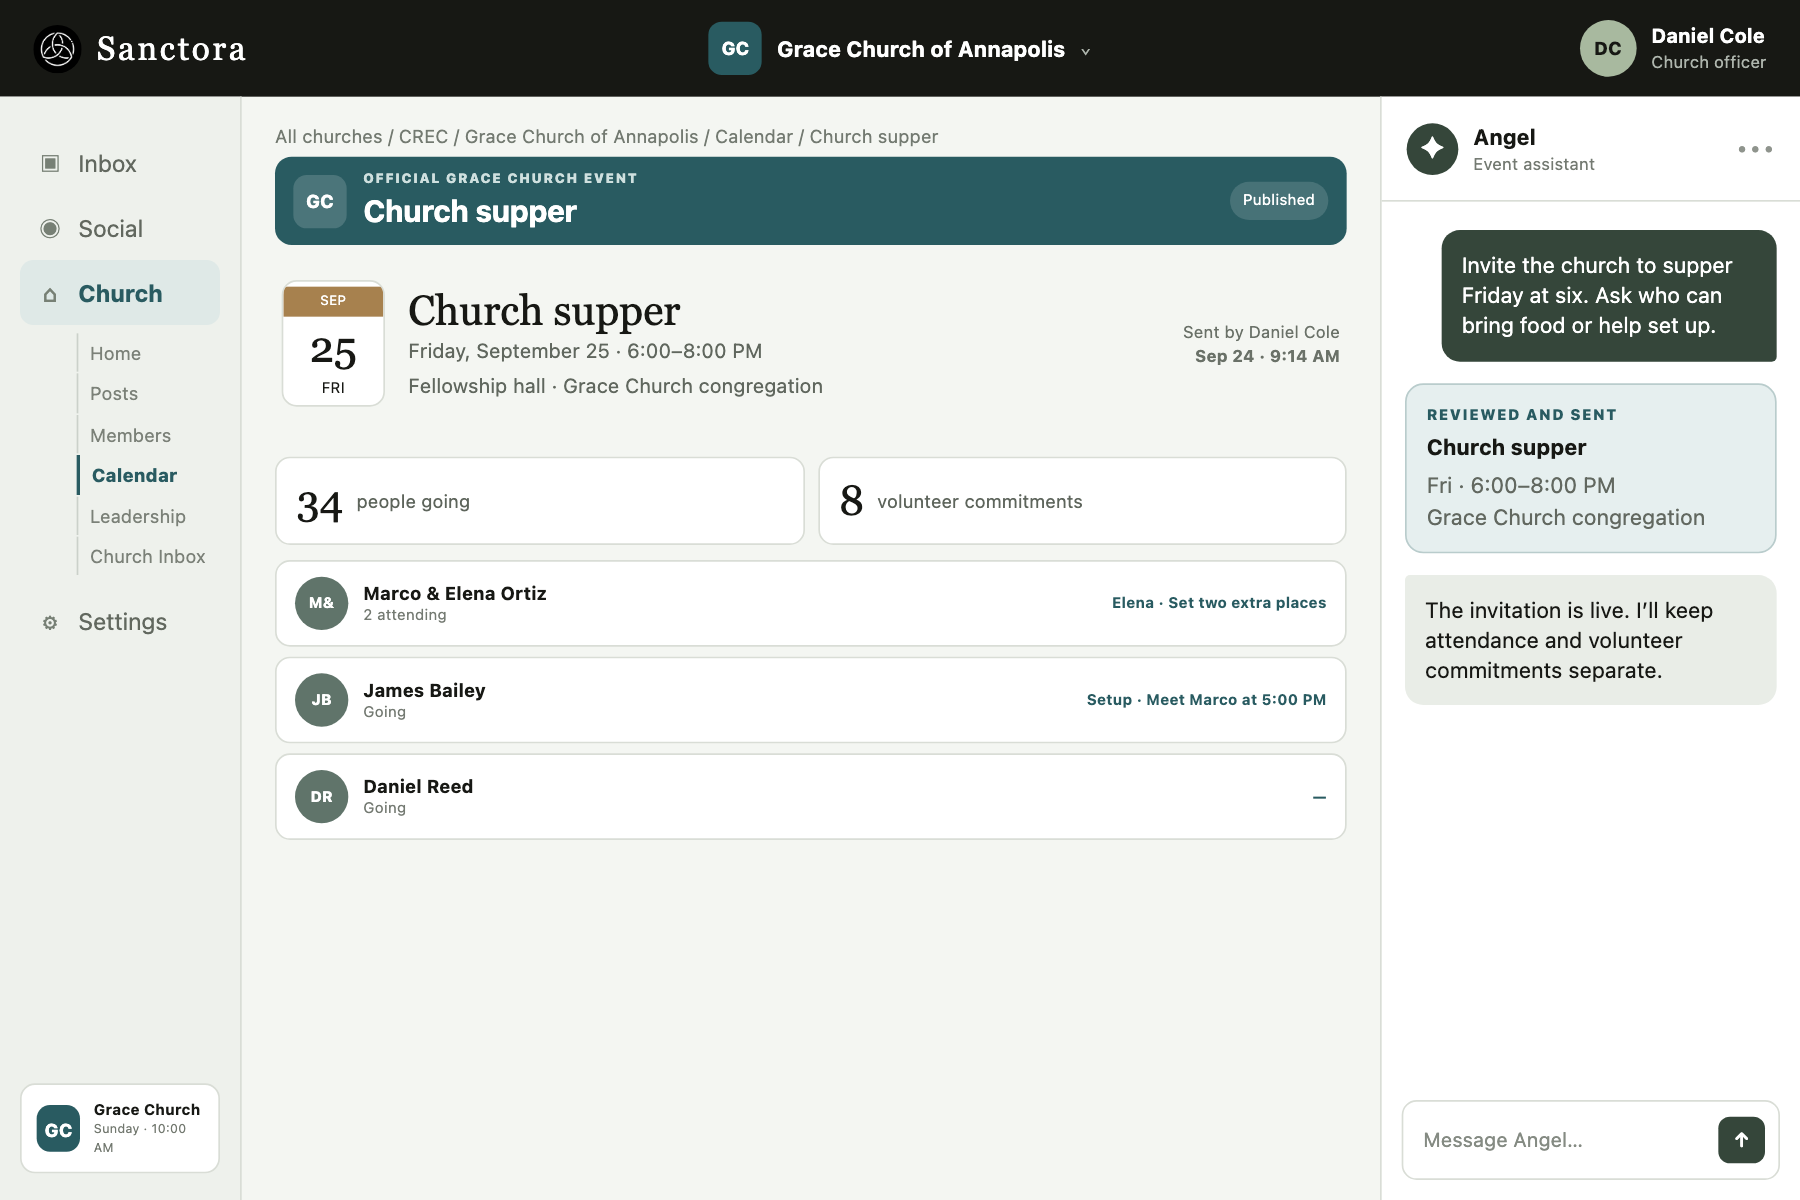The width and height of the screenshot is (1800, 1200).
Task: Open Setup · Meet Marco at 5:00 PM
Action: [1206, 700]
